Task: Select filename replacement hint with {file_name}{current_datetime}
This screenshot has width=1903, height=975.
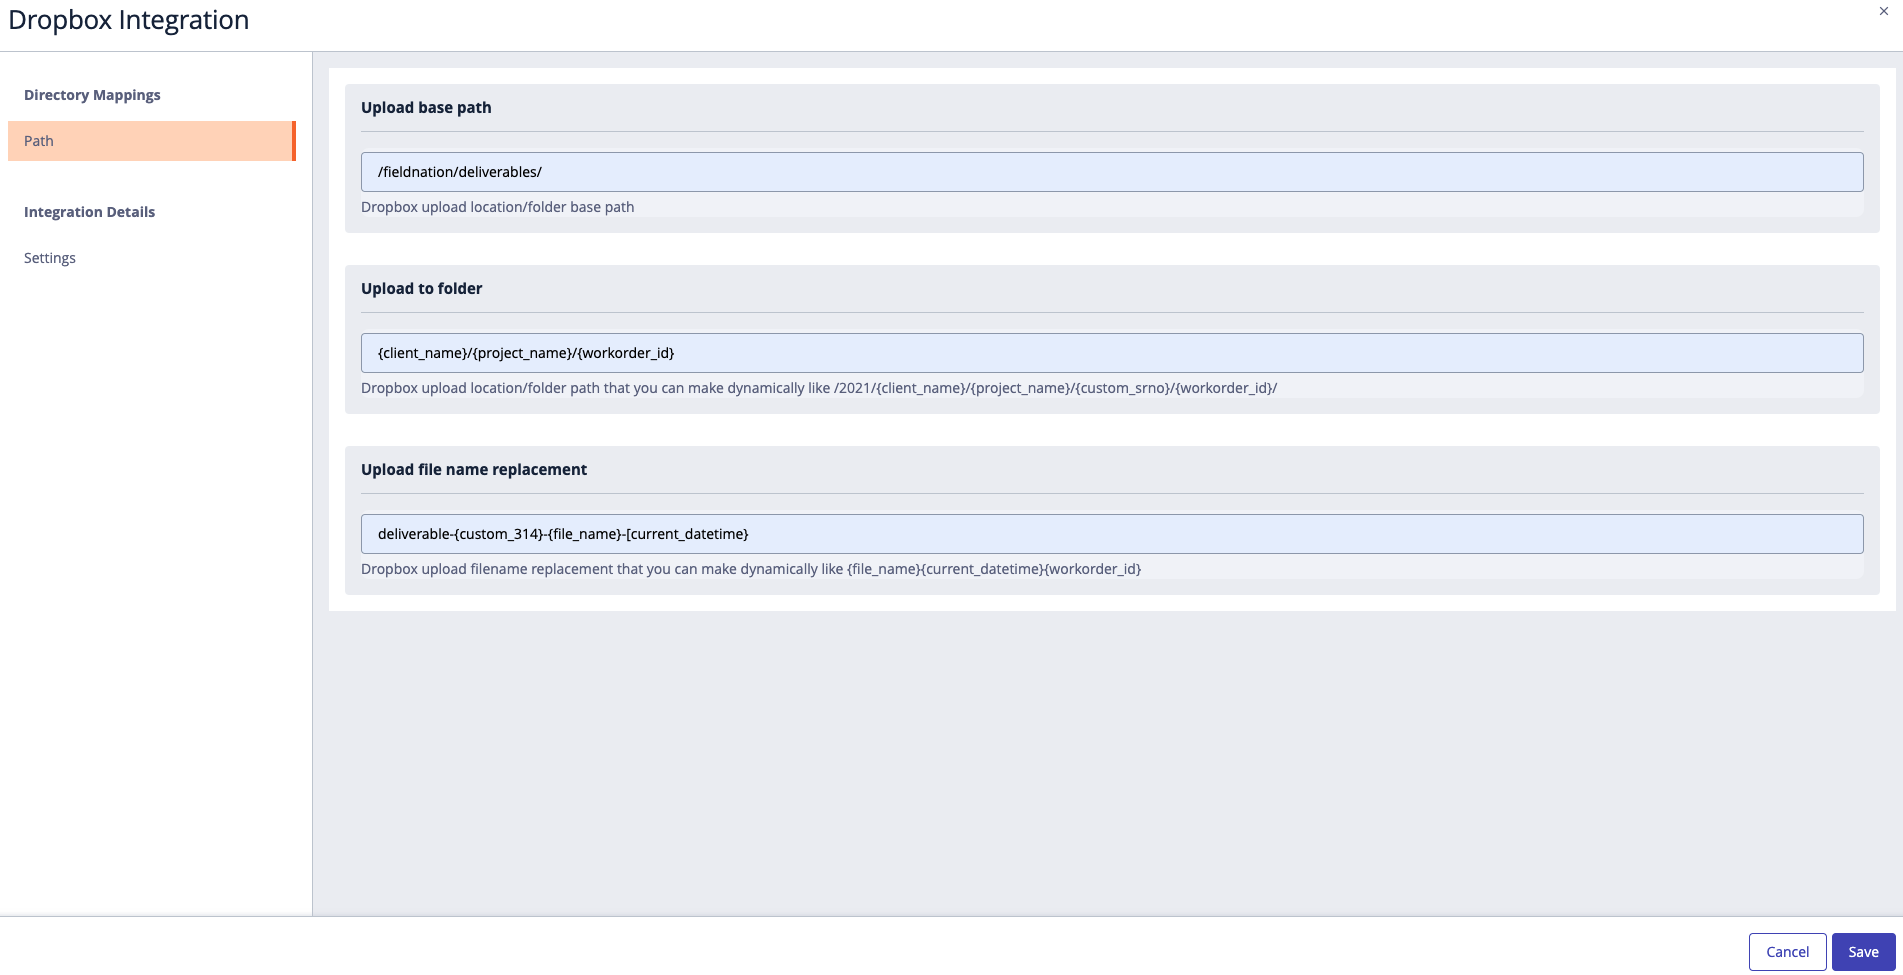Action: pos(751,569)
